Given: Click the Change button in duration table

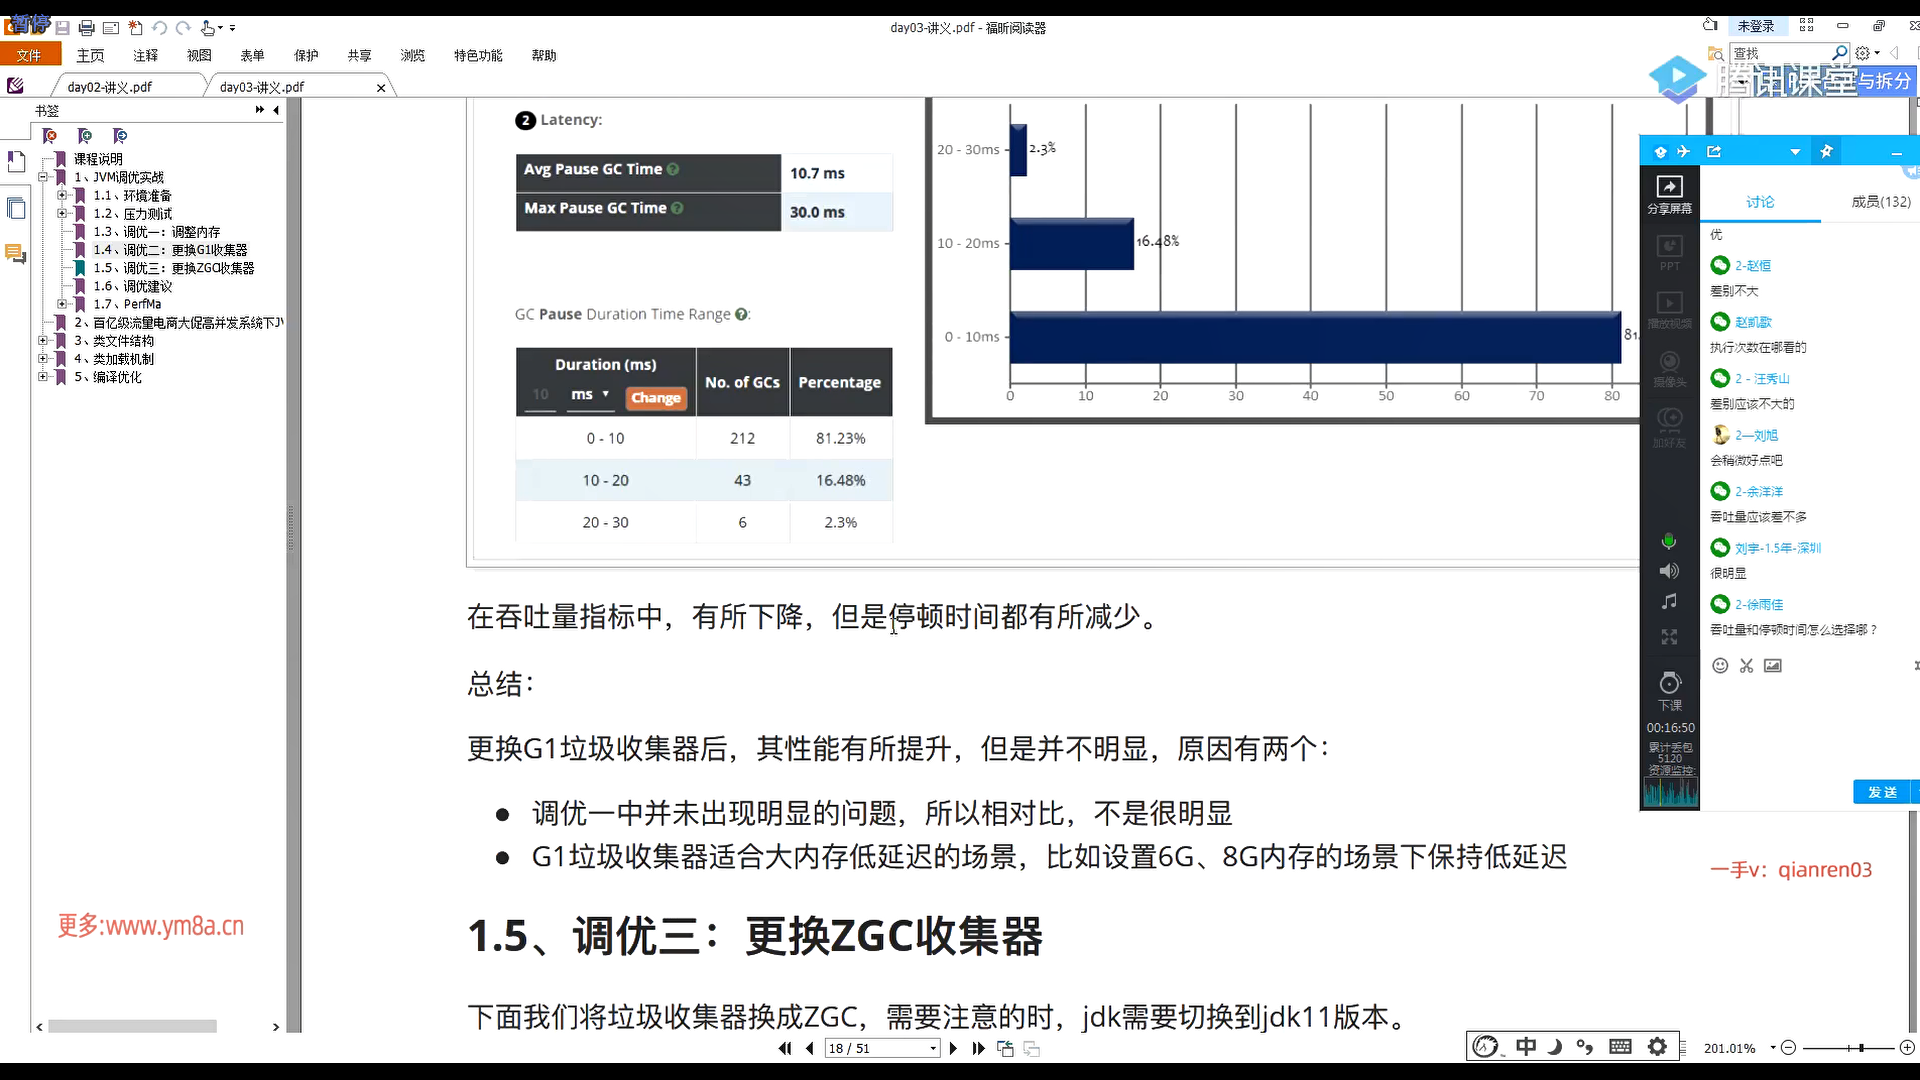Looking at the screenshot, I should tap(656, 398).
